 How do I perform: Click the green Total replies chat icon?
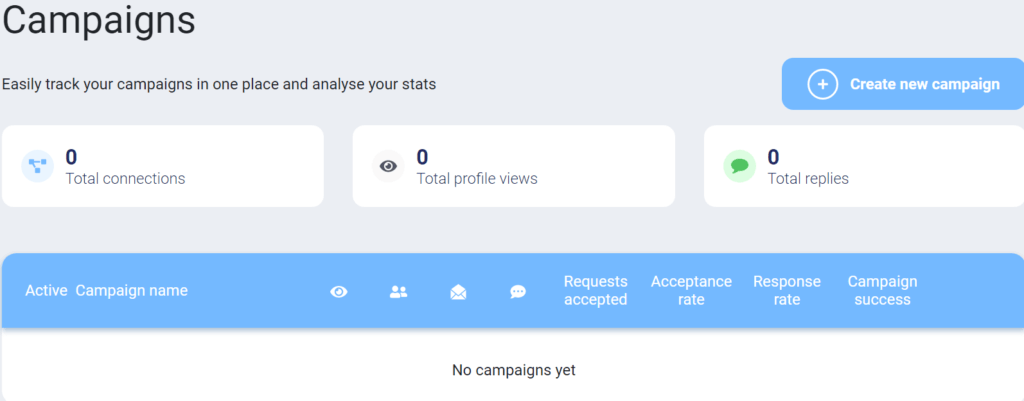(739, 166)
